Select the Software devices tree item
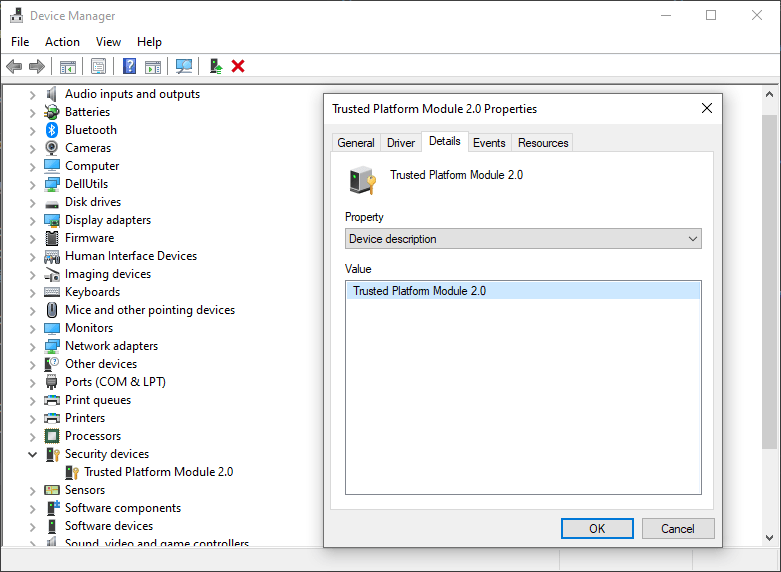Viewport: 781px width, 572px height. tap(109, 526)
